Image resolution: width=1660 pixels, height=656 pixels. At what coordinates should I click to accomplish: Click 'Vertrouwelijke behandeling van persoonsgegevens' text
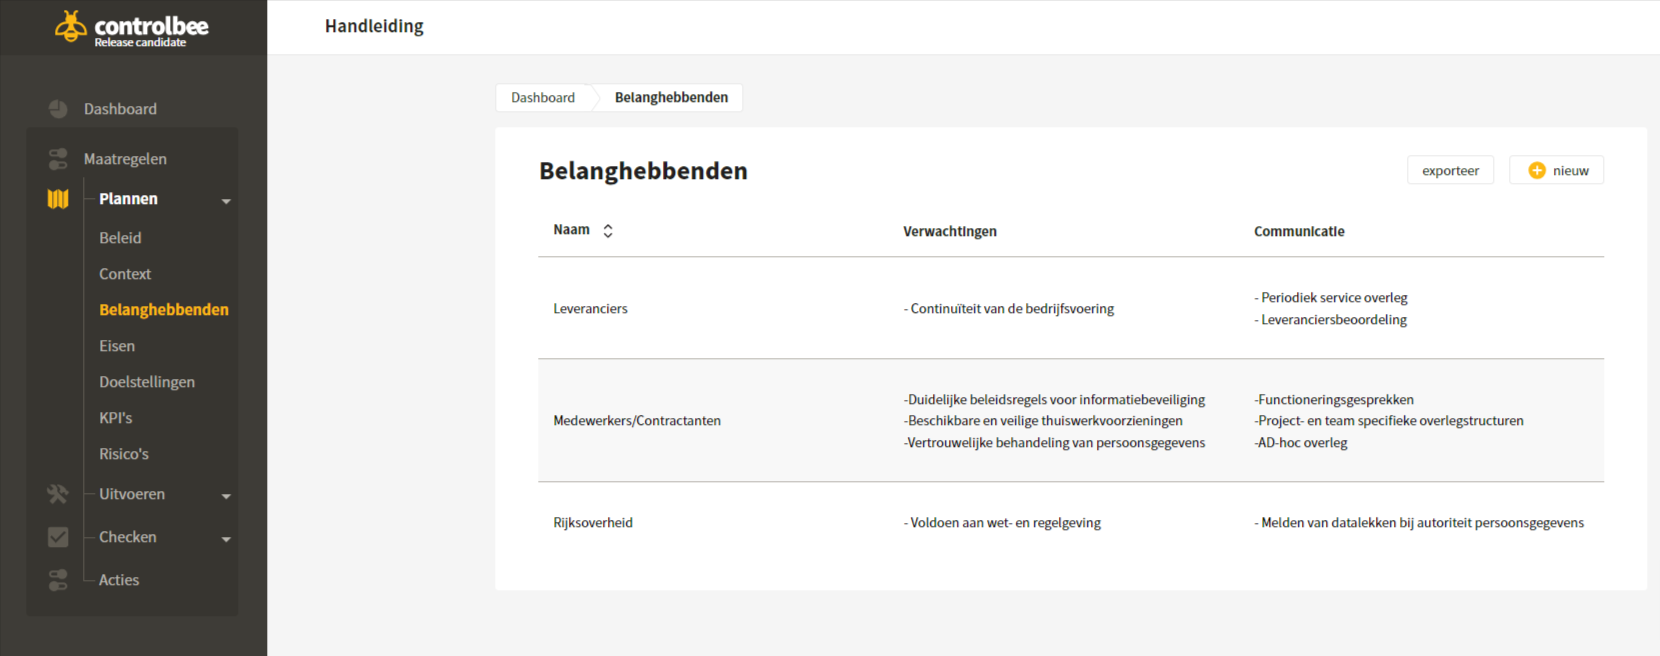1055,443
